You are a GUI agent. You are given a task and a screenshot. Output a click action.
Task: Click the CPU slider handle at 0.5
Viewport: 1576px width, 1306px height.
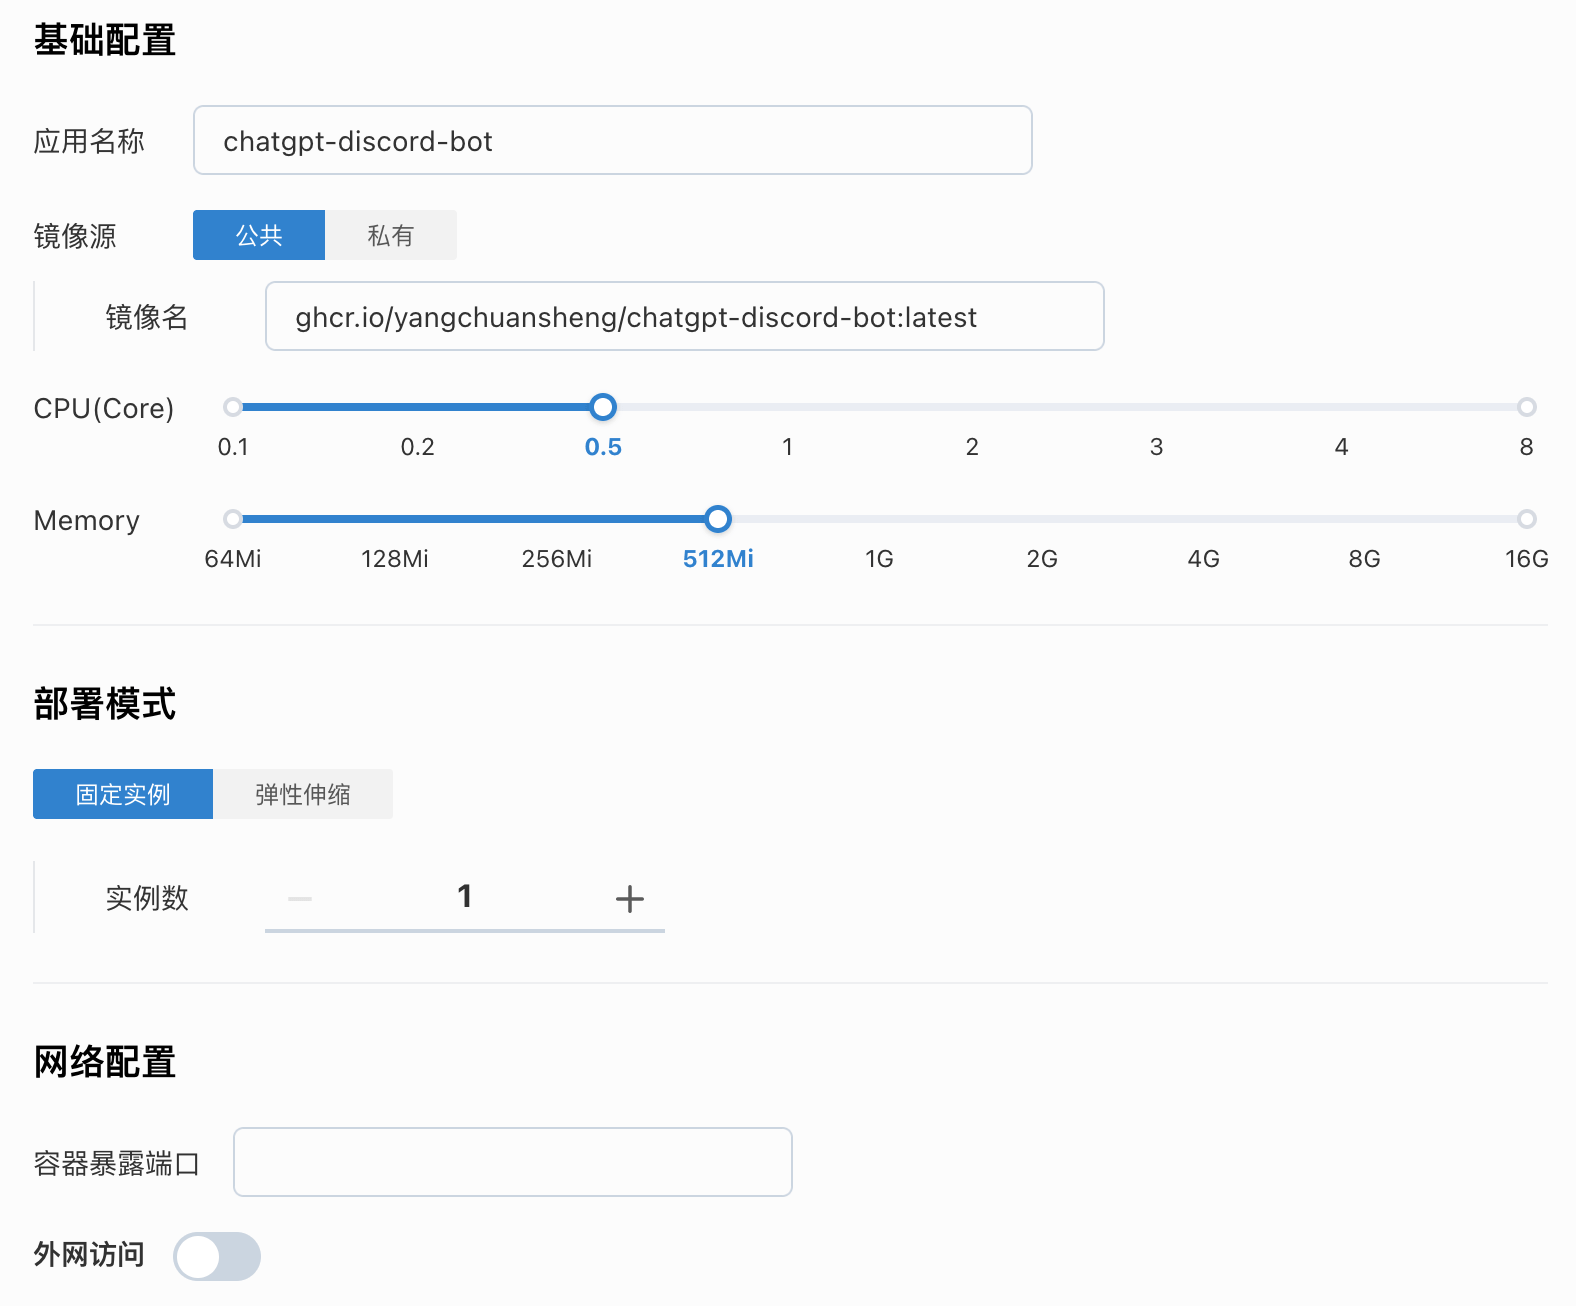pyautogui.click(x=603, y=407)
